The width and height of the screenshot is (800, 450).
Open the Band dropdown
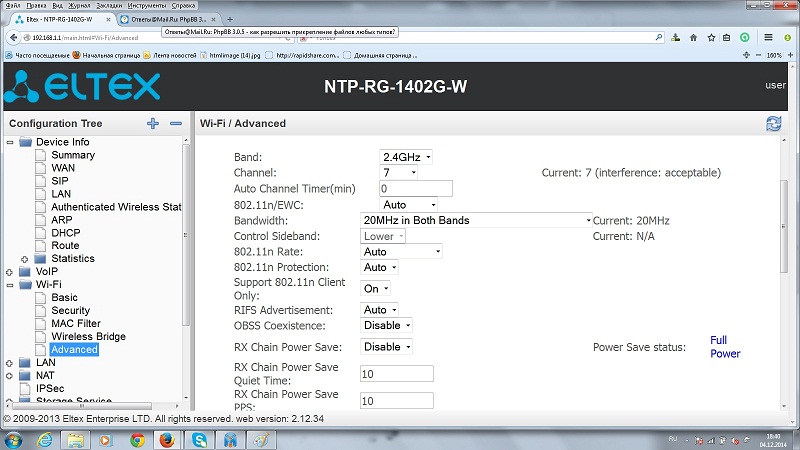(x=406, y=157)
